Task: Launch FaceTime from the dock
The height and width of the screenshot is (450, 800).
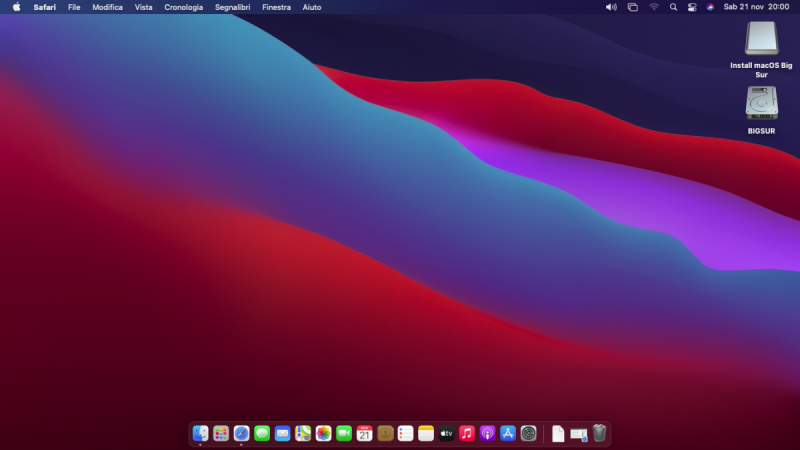Action: tap(344, 433)
